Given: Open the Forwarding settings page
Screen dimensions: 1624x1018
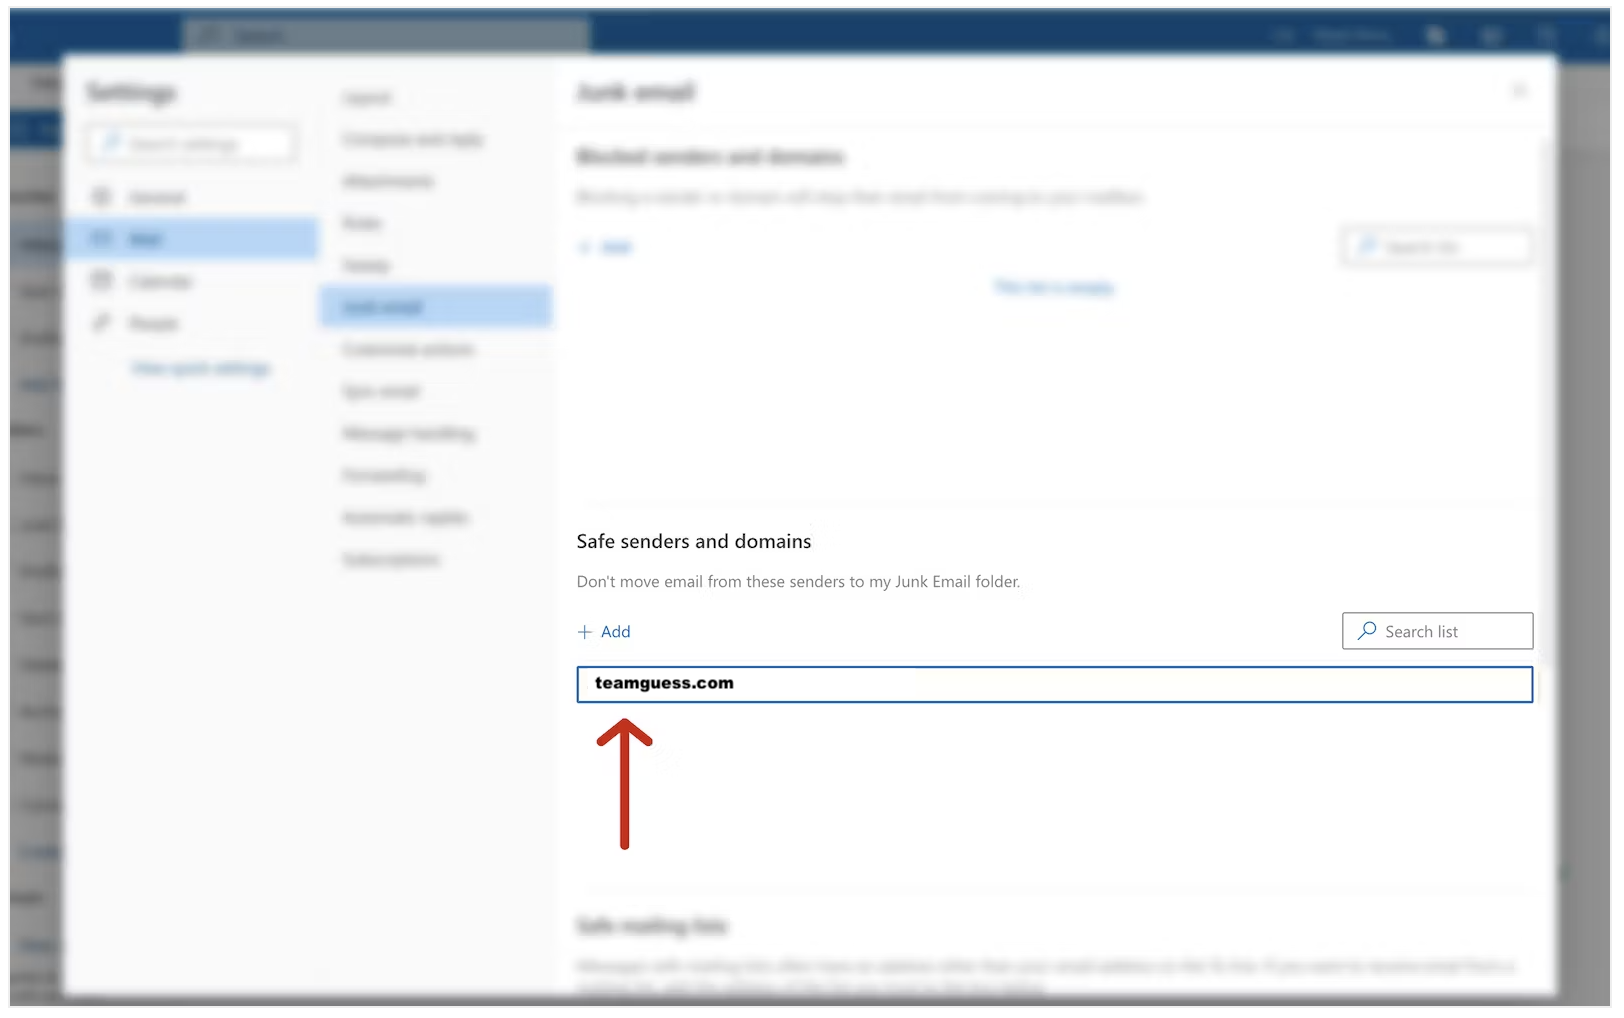Looking at the screenshot, I should pos(384,476).
